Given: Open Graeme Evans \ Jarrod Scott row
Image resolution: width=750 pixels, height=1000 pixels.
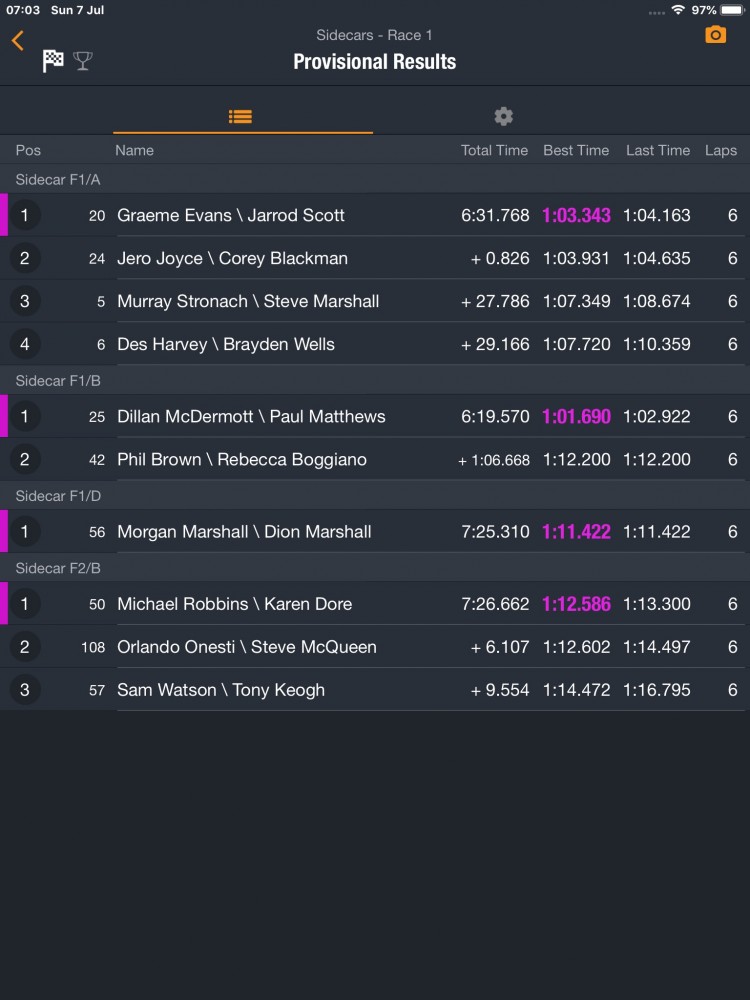Looking at the screenshot, I should (231, 215).
